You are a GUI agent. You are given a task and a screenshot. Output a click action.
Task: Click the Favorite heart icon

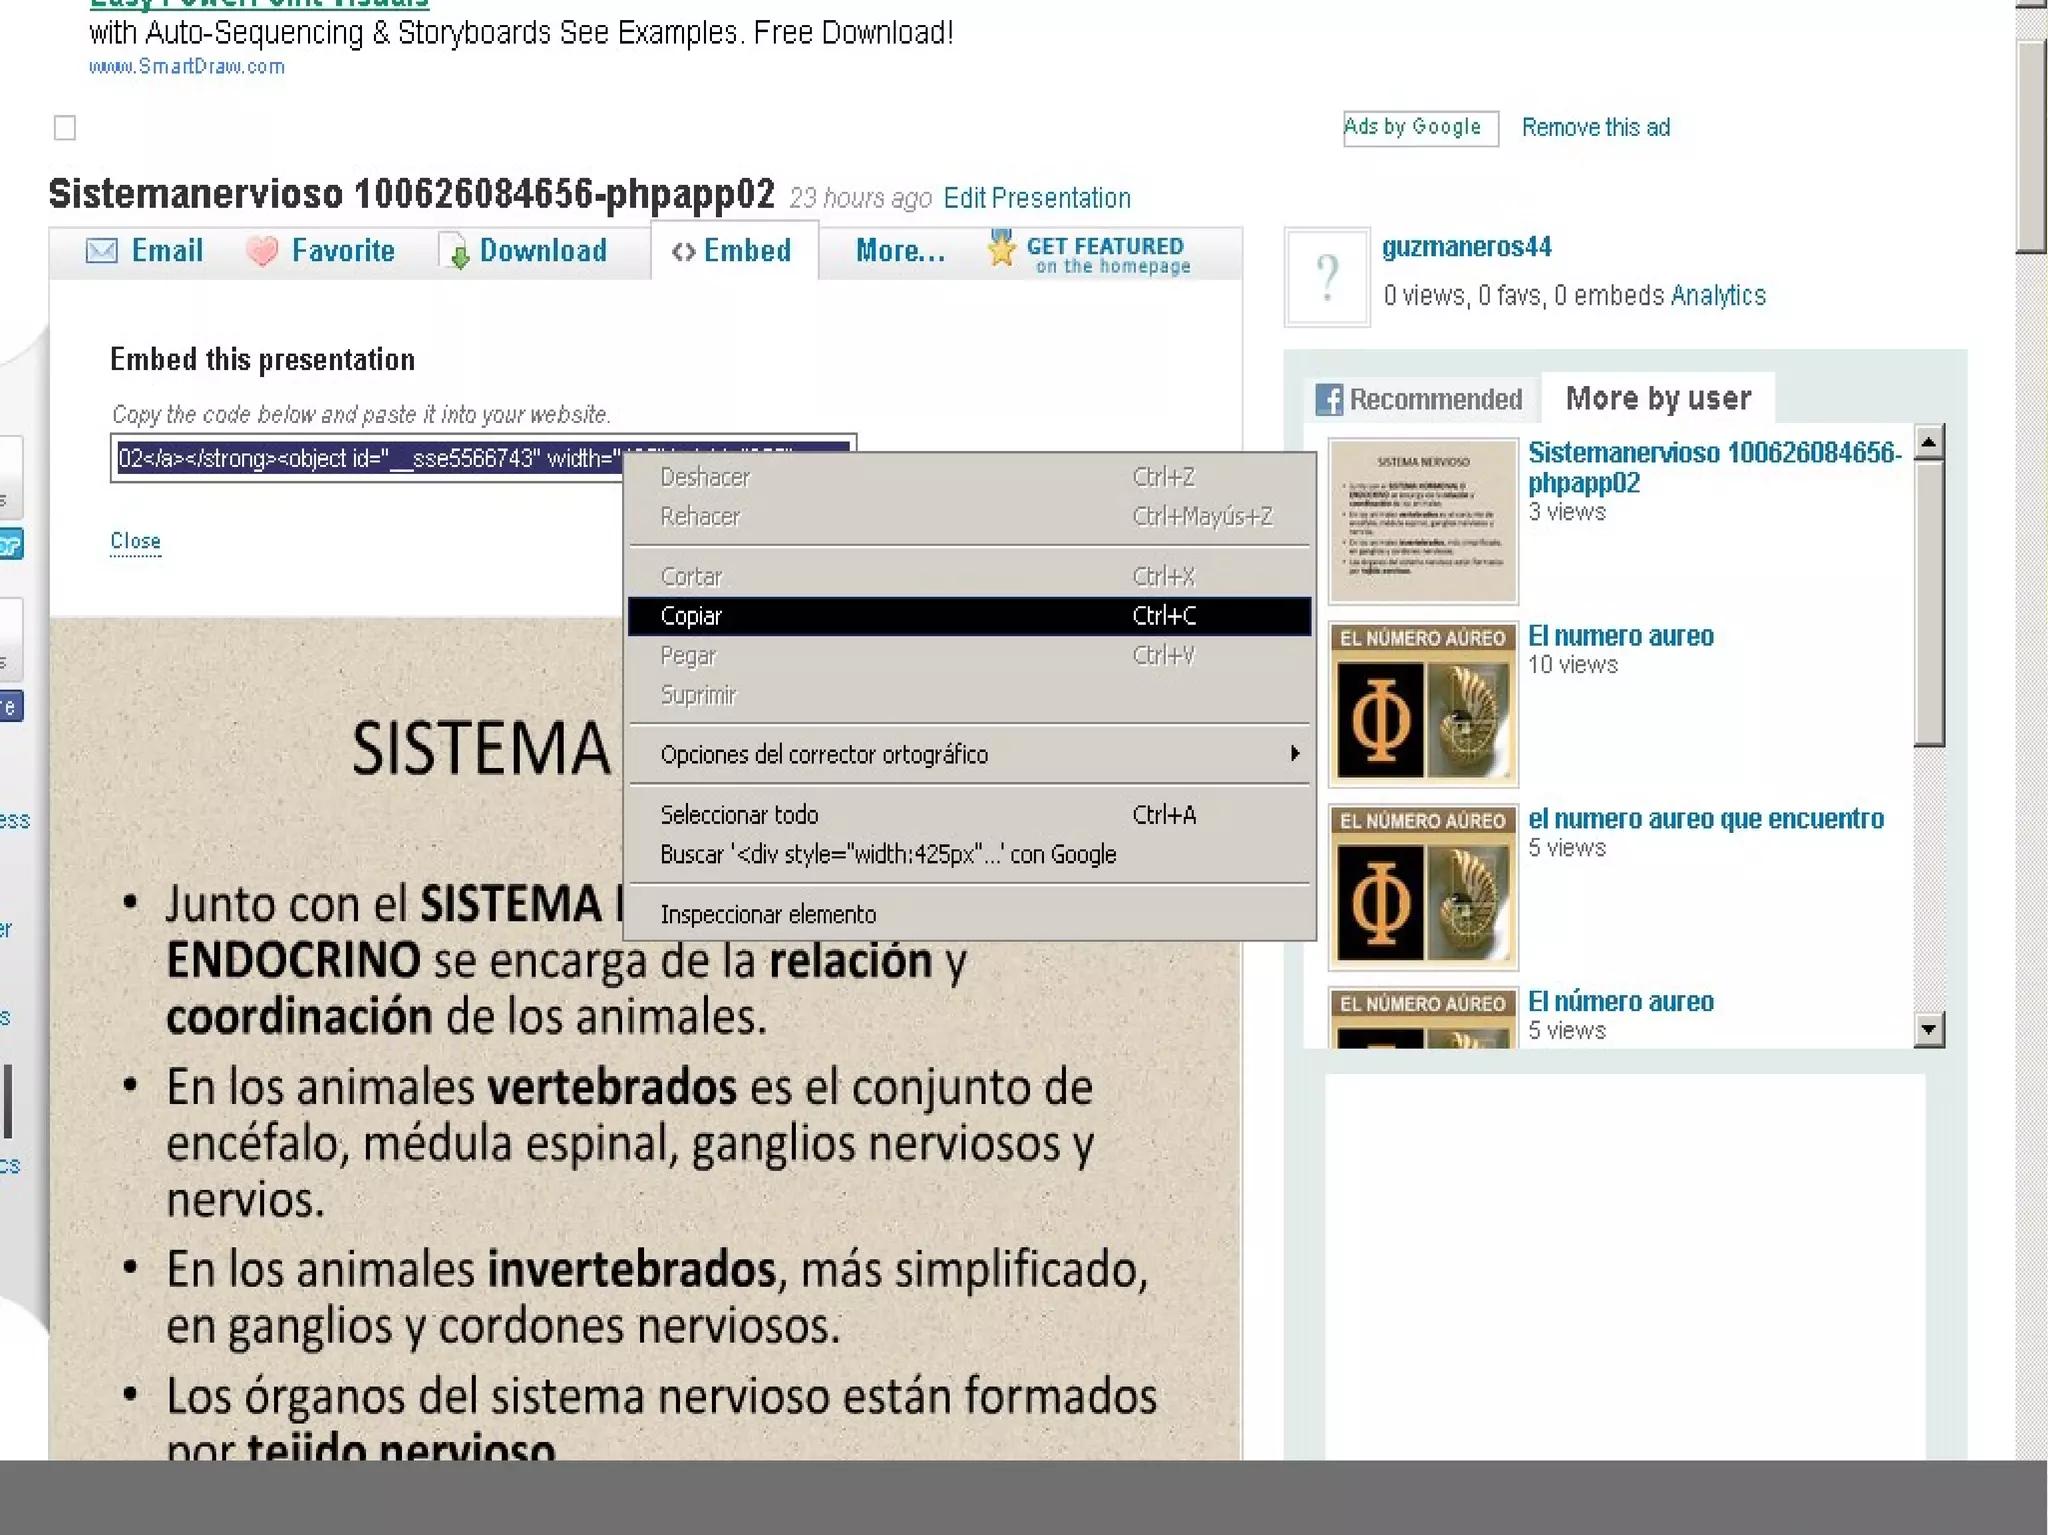(262, 251)
